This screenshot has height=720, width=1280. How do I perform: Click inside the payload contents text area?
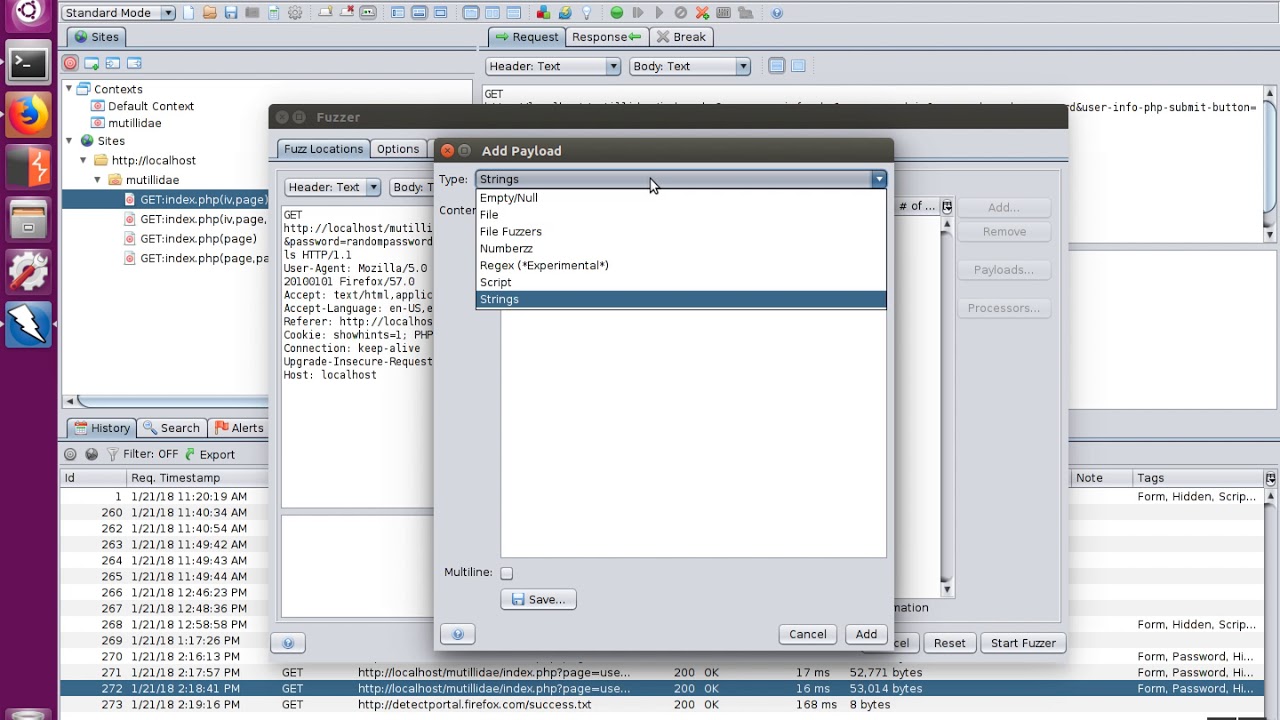(693, 433)
